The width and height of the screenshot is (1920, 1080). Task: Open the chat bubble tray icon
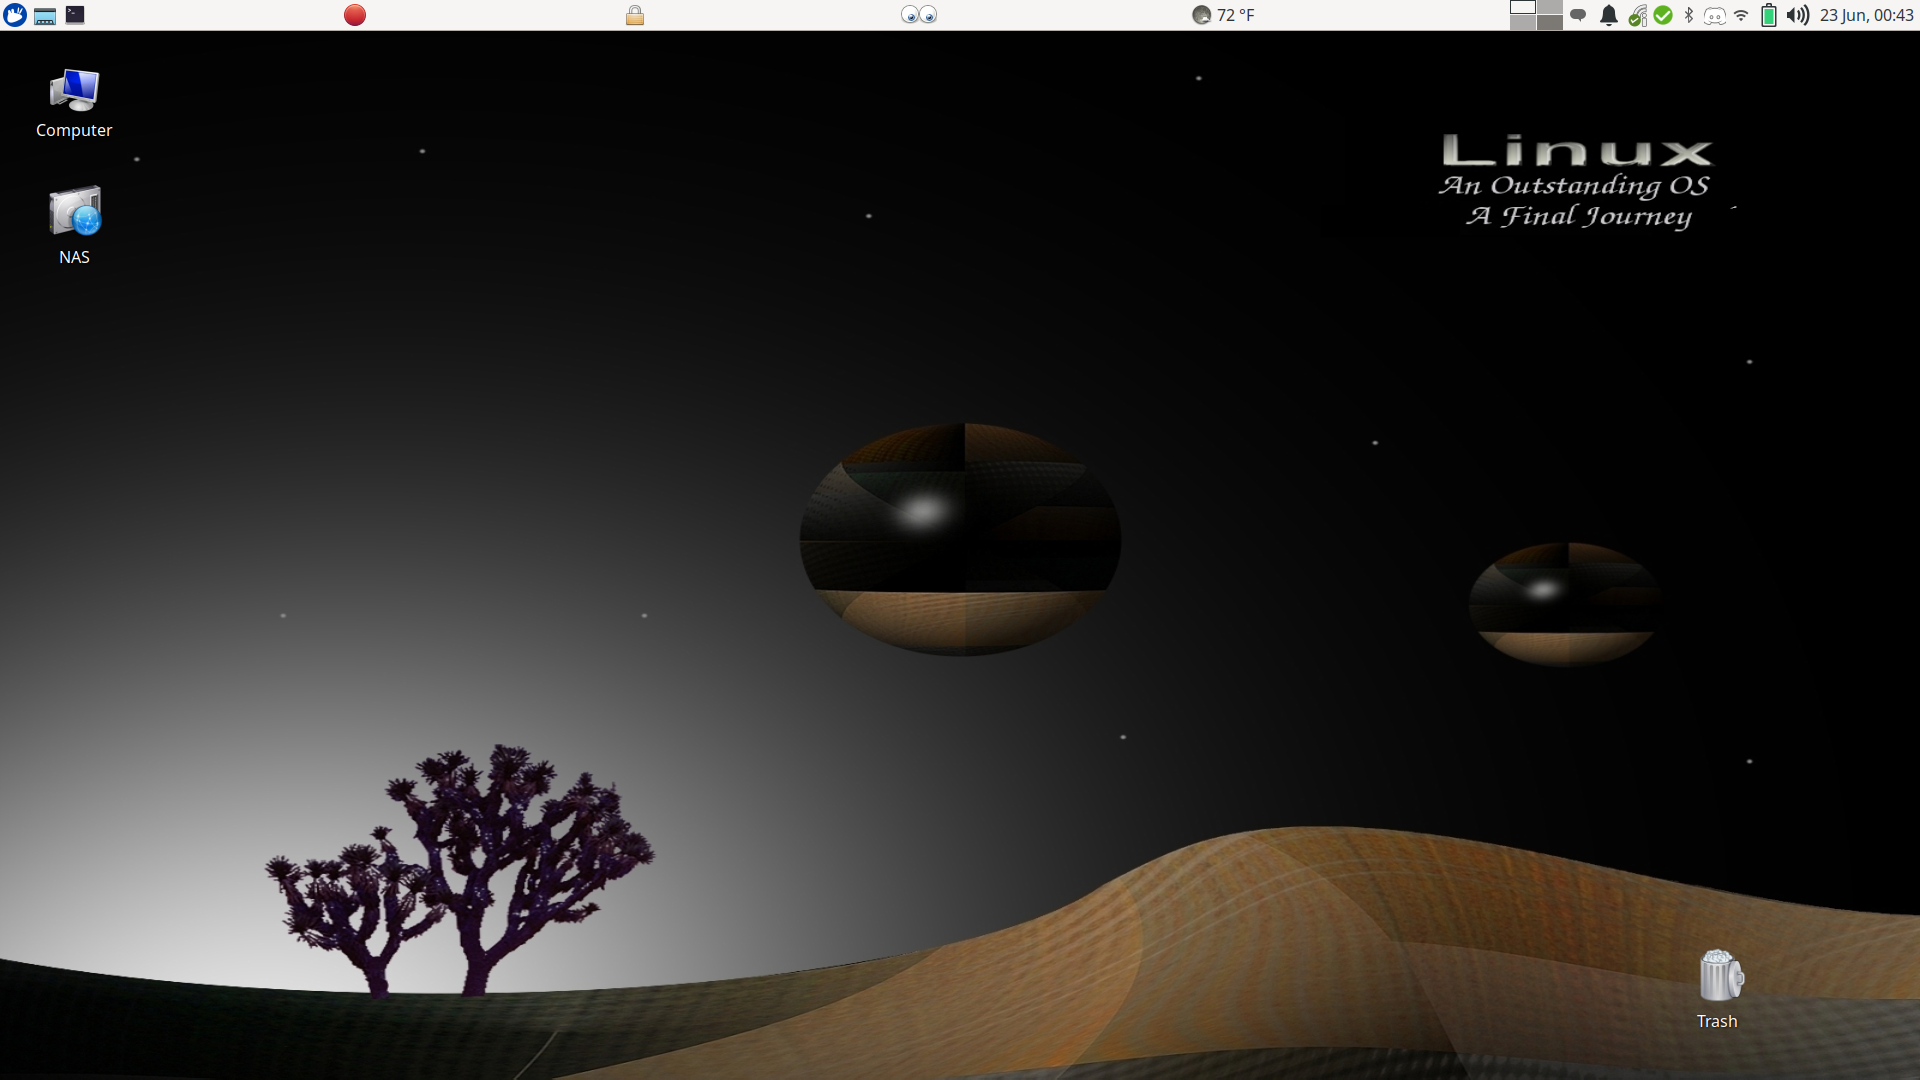1578,15
